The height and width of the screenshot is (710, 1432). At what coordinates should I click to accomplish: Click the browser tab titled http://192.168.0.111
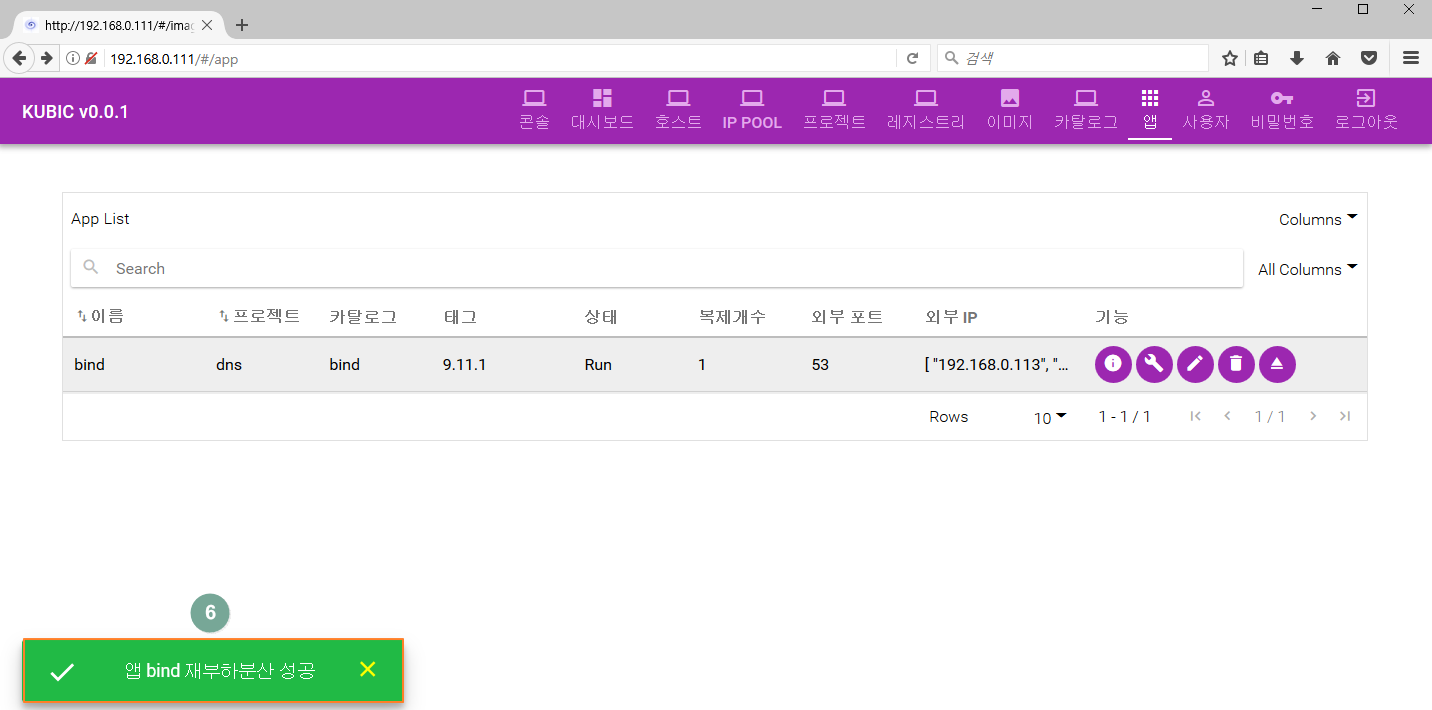click(x=118, y=25)
